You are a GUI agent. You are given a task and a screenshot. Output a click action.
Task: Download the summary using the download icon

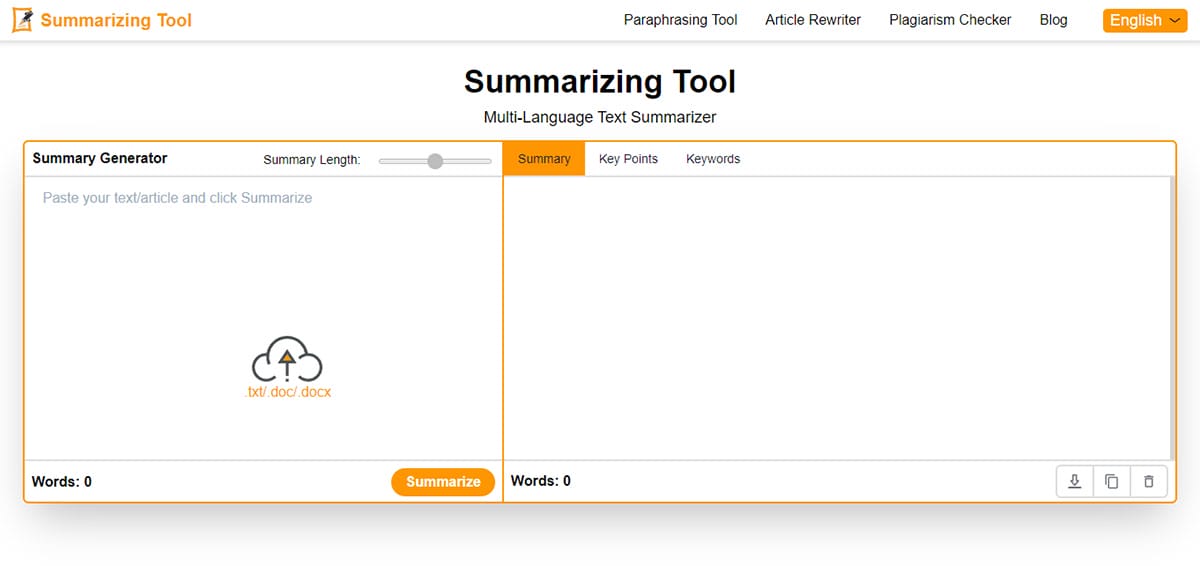1075,482
